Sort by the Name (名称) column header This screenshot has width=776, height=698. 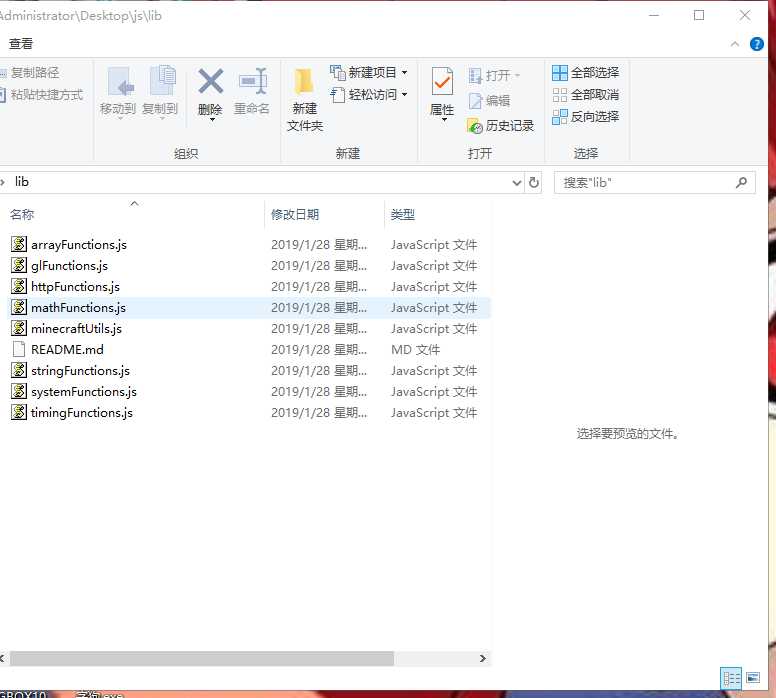click(22, 215)
